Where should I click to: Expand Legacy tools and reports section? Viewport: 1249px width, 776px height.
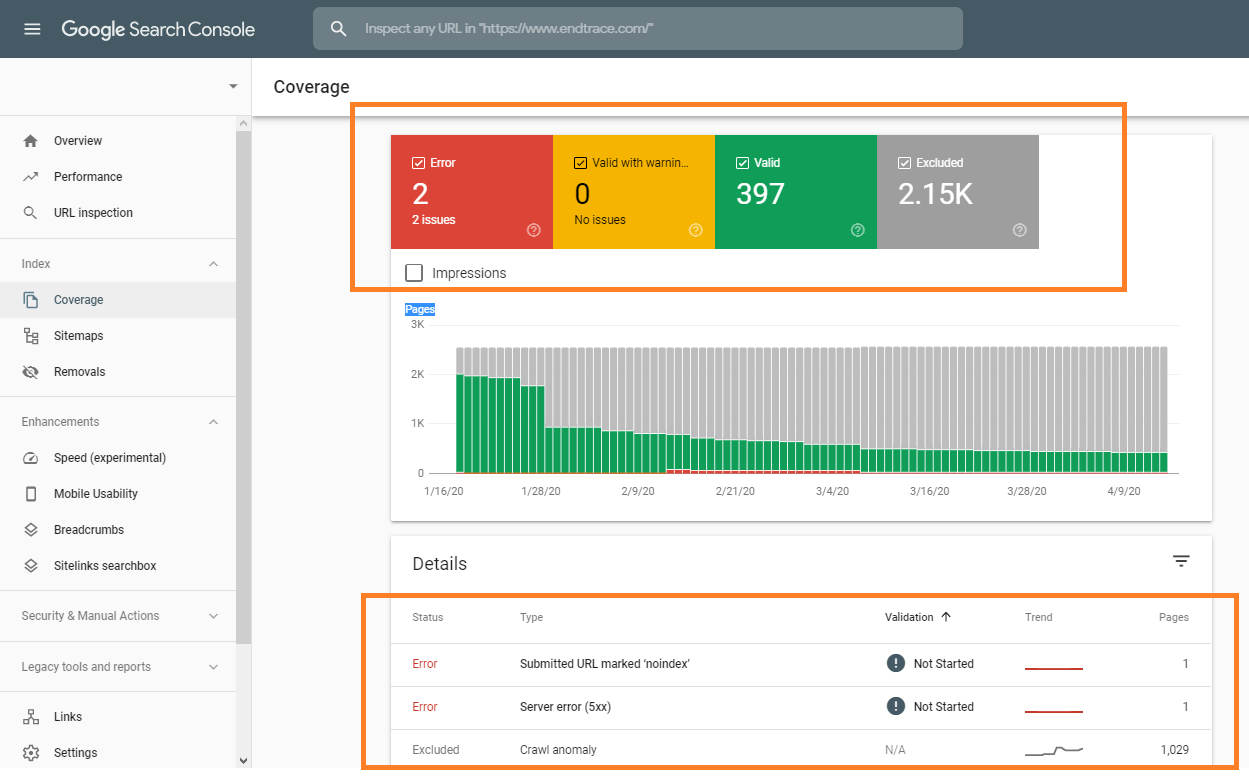(x=213, y=667)
